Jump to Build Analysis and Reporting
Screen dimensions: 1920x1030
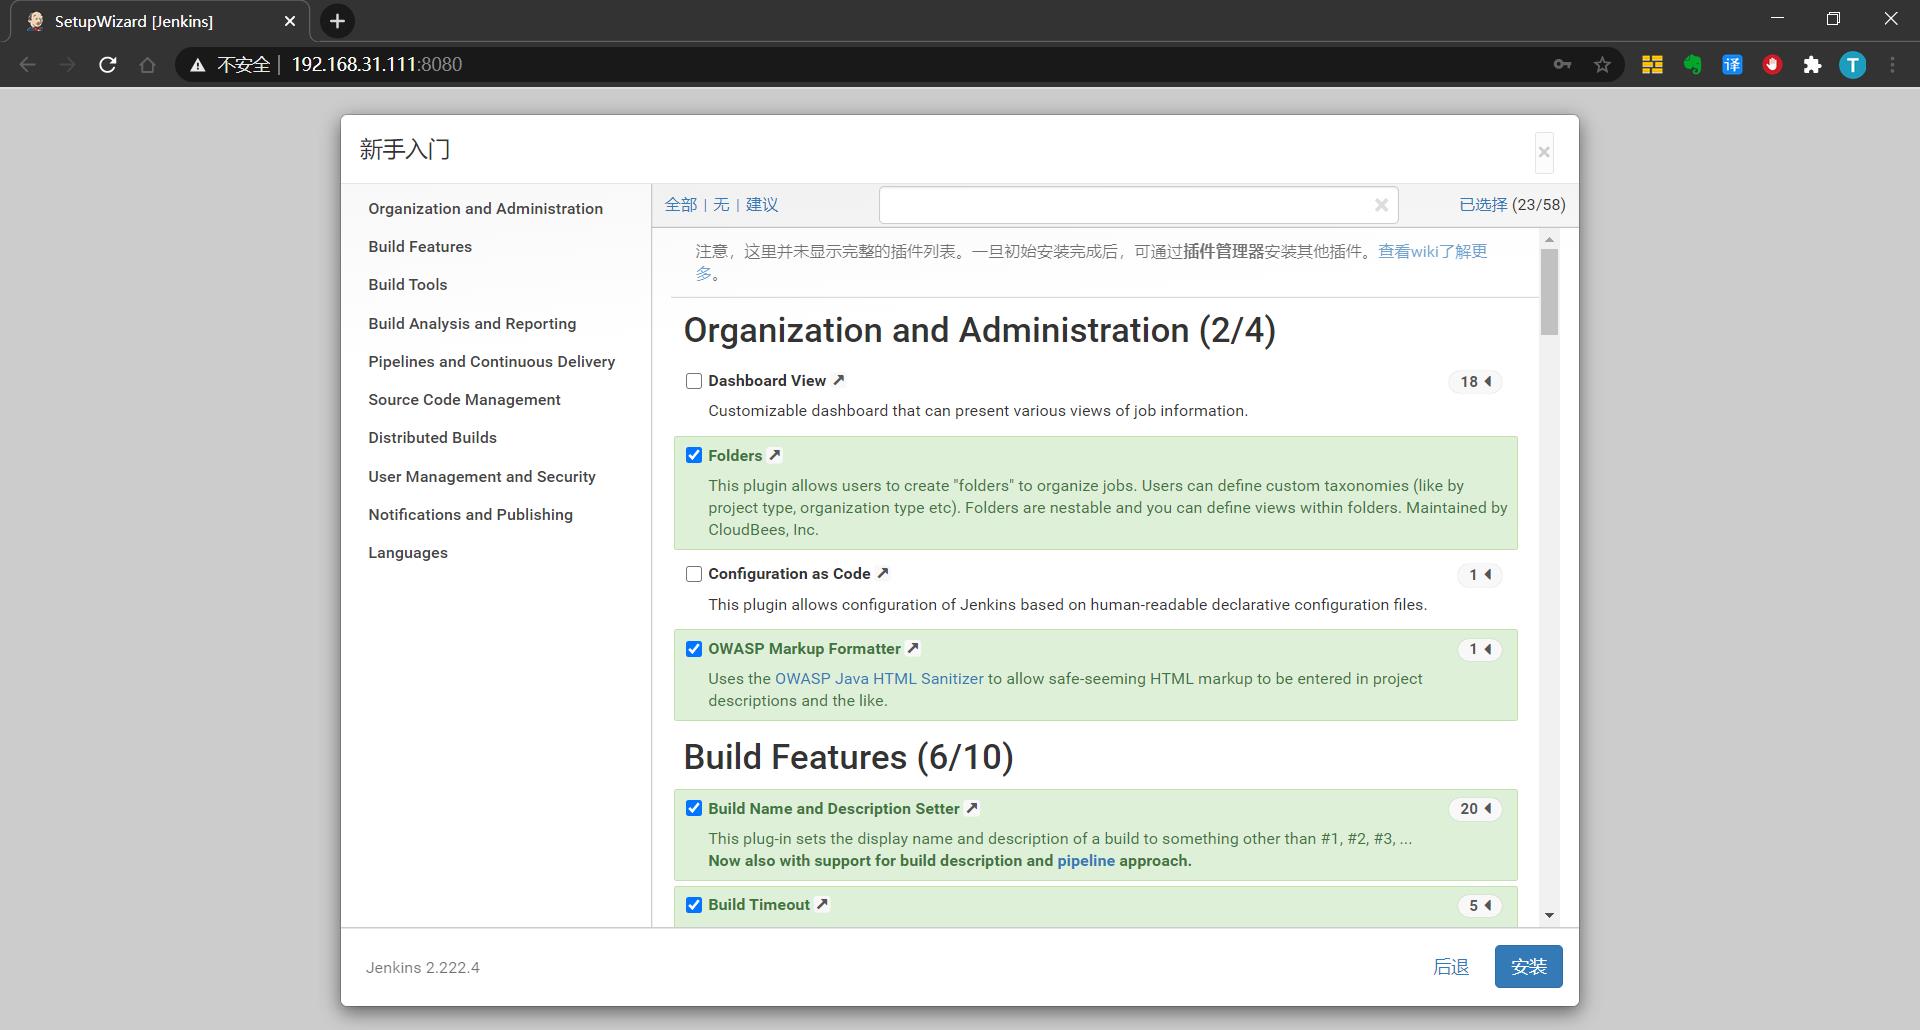pos(472,323)
